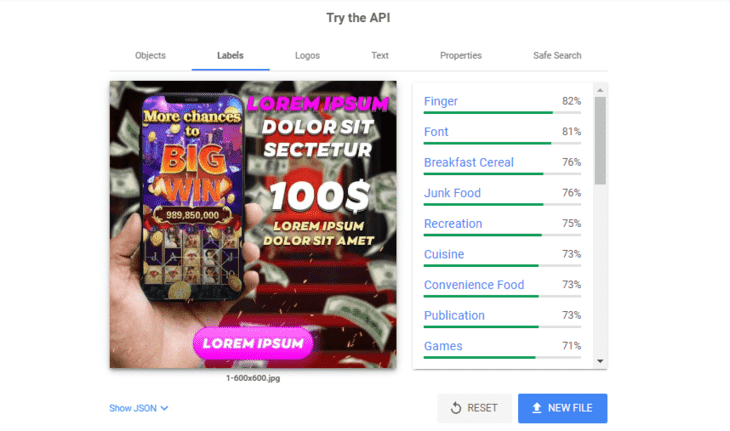The image size is (730, 431).
Task: Click the uploaded casino ad image
Action: pyautogui.click(x=253, y=224)
